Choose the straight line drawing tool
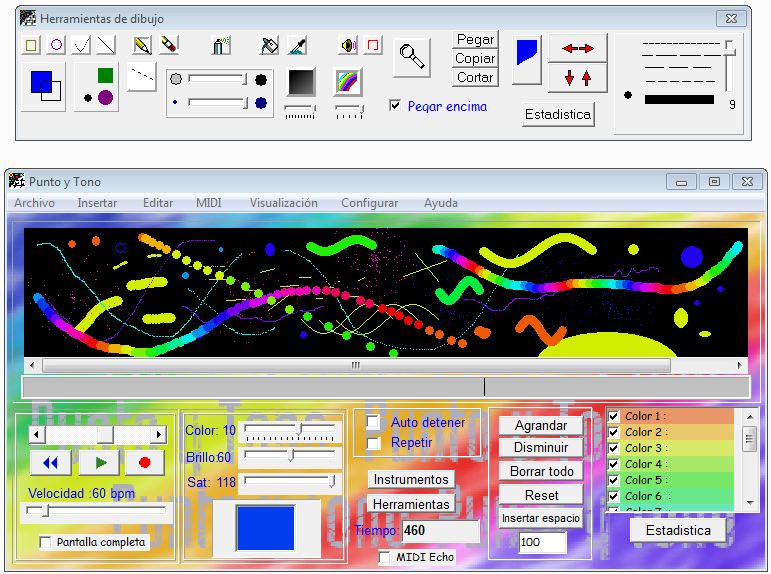The image size is (771, 574). coord(106,45)
